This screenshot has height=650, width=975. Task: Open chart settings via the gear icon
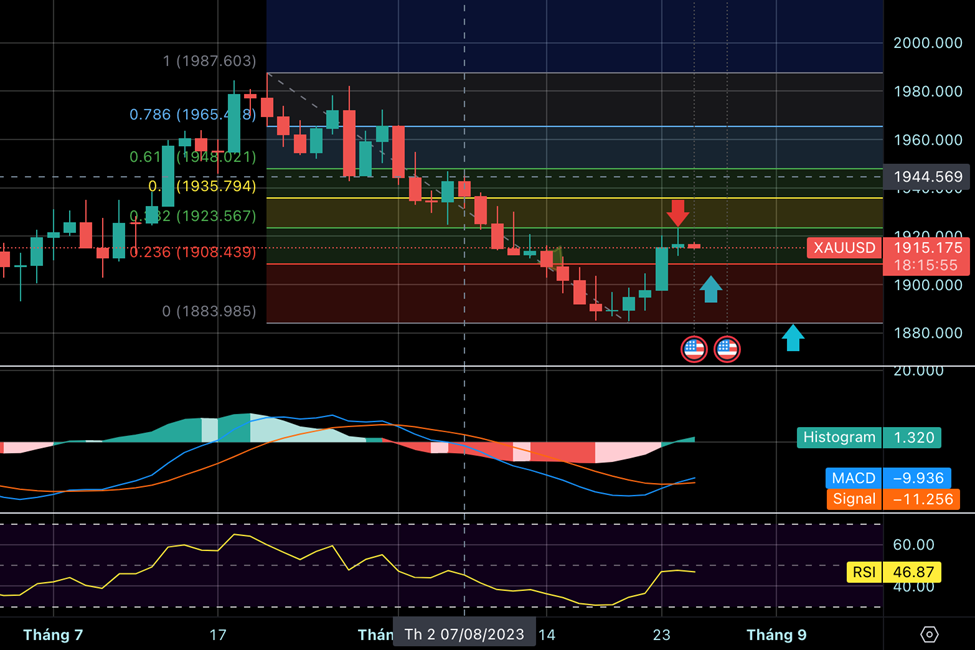coord(929,635)
